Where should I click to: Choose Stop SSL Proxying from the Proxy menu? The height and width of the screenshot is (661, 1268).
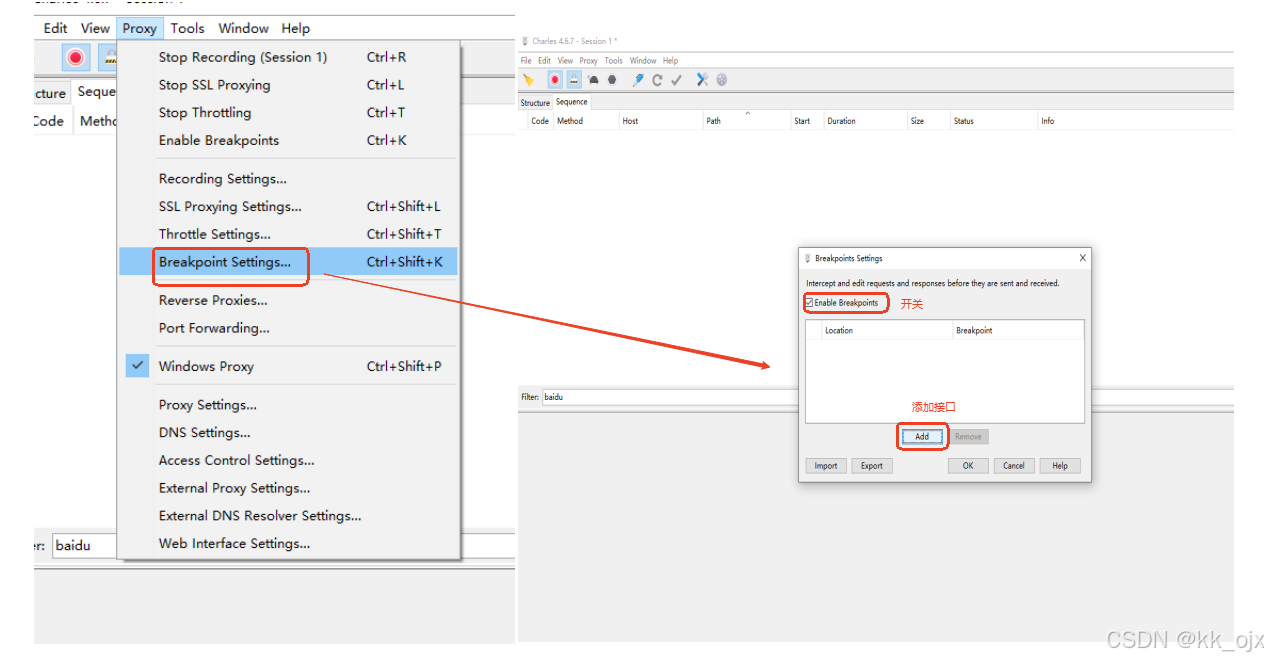[x=288, y=85]
